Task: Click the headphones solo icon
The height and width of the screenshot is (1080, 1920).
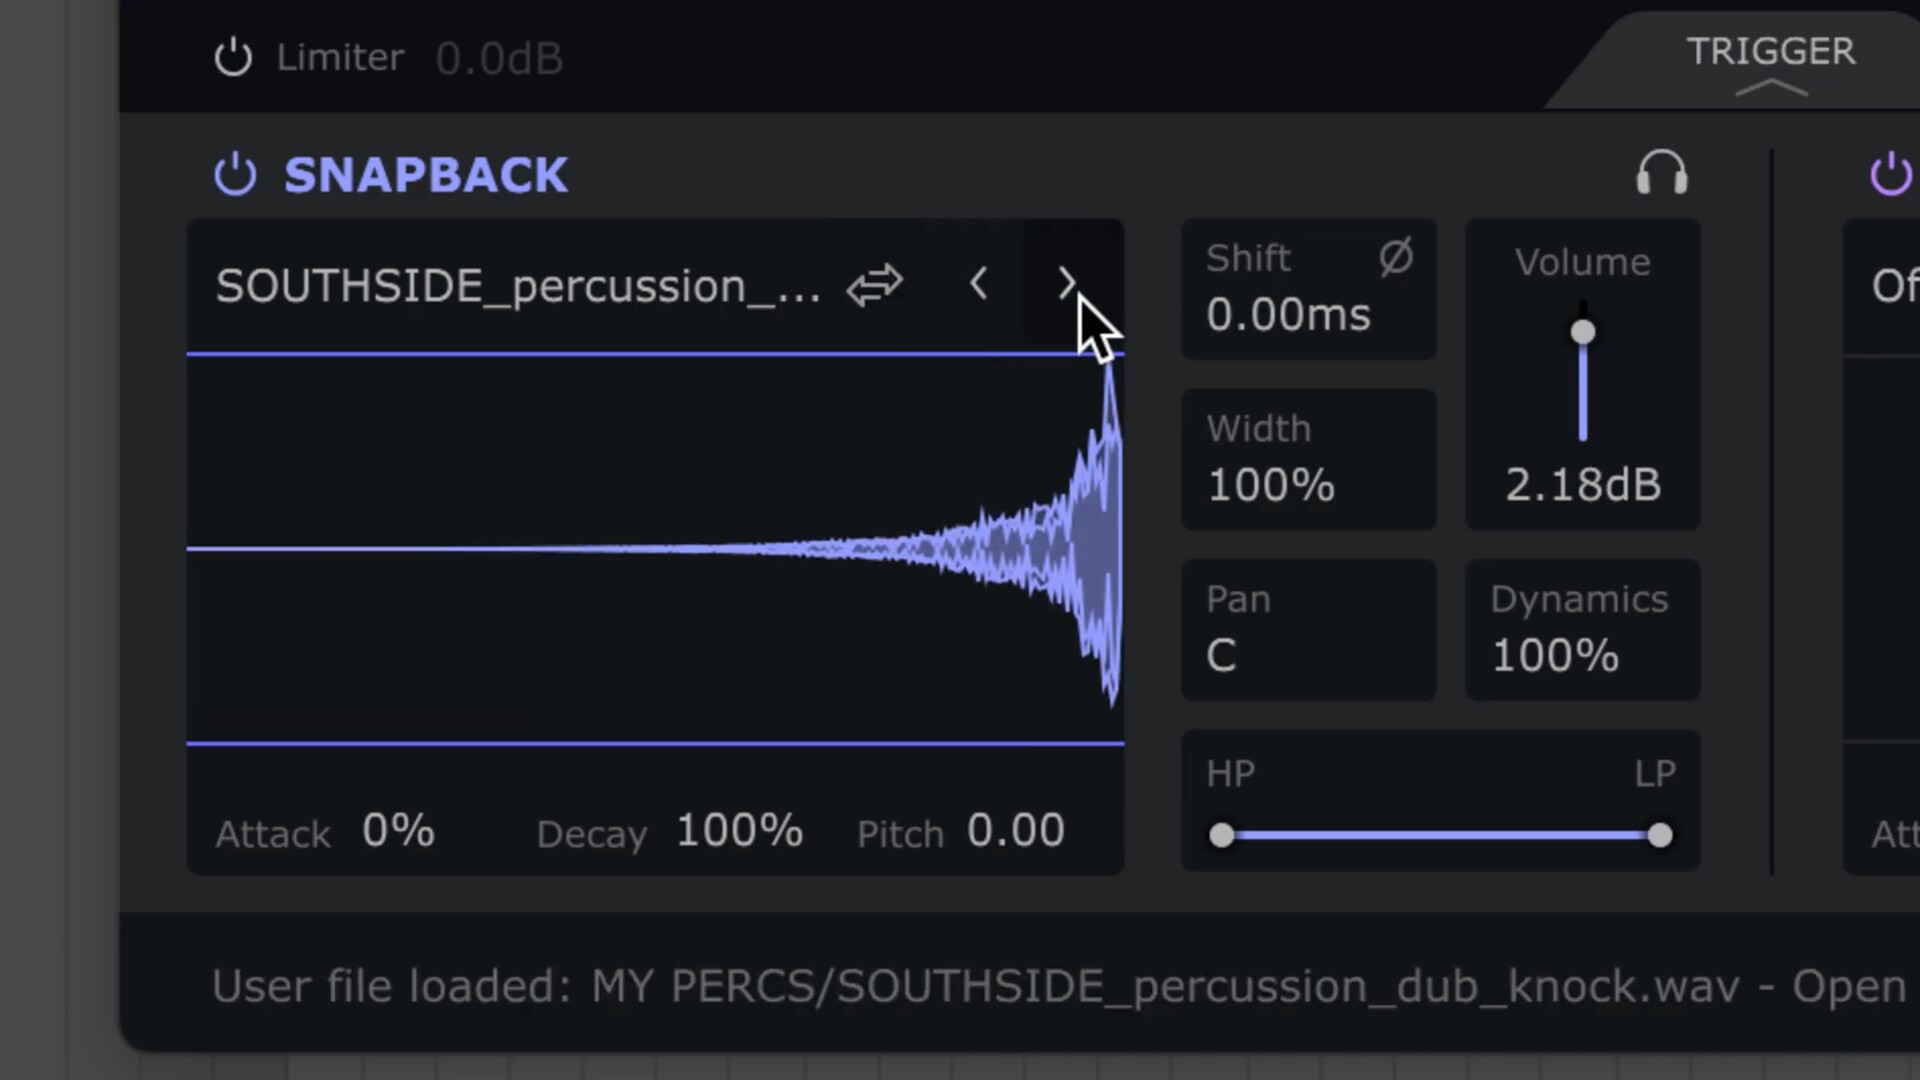Action: tap(1661, 173)
